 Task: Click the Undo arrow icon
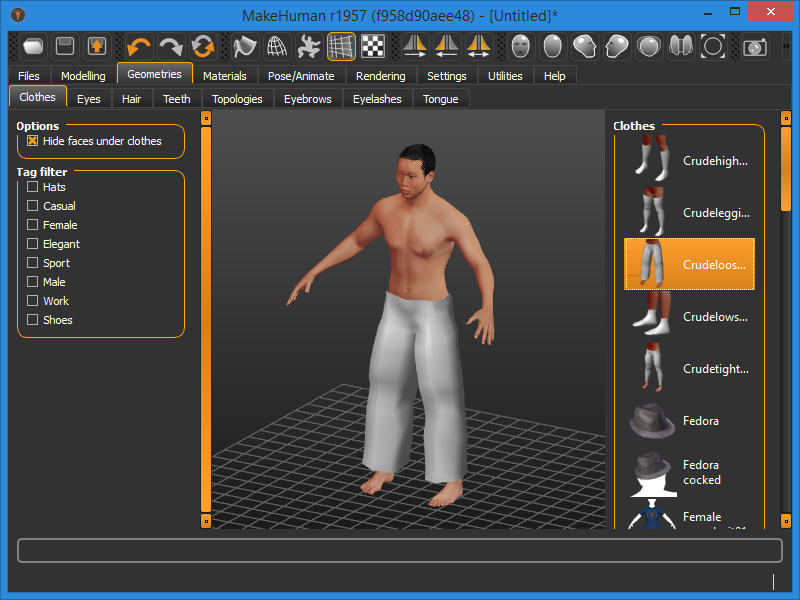[139, 46]
